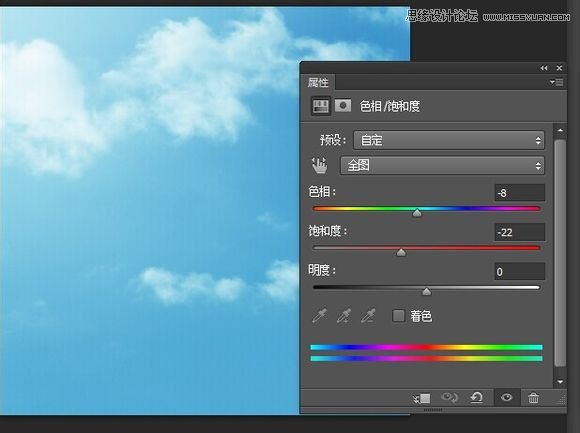Close the Properties panel
Screen dimensions: 580x433
pyautogui.click(x=559, y=68)
